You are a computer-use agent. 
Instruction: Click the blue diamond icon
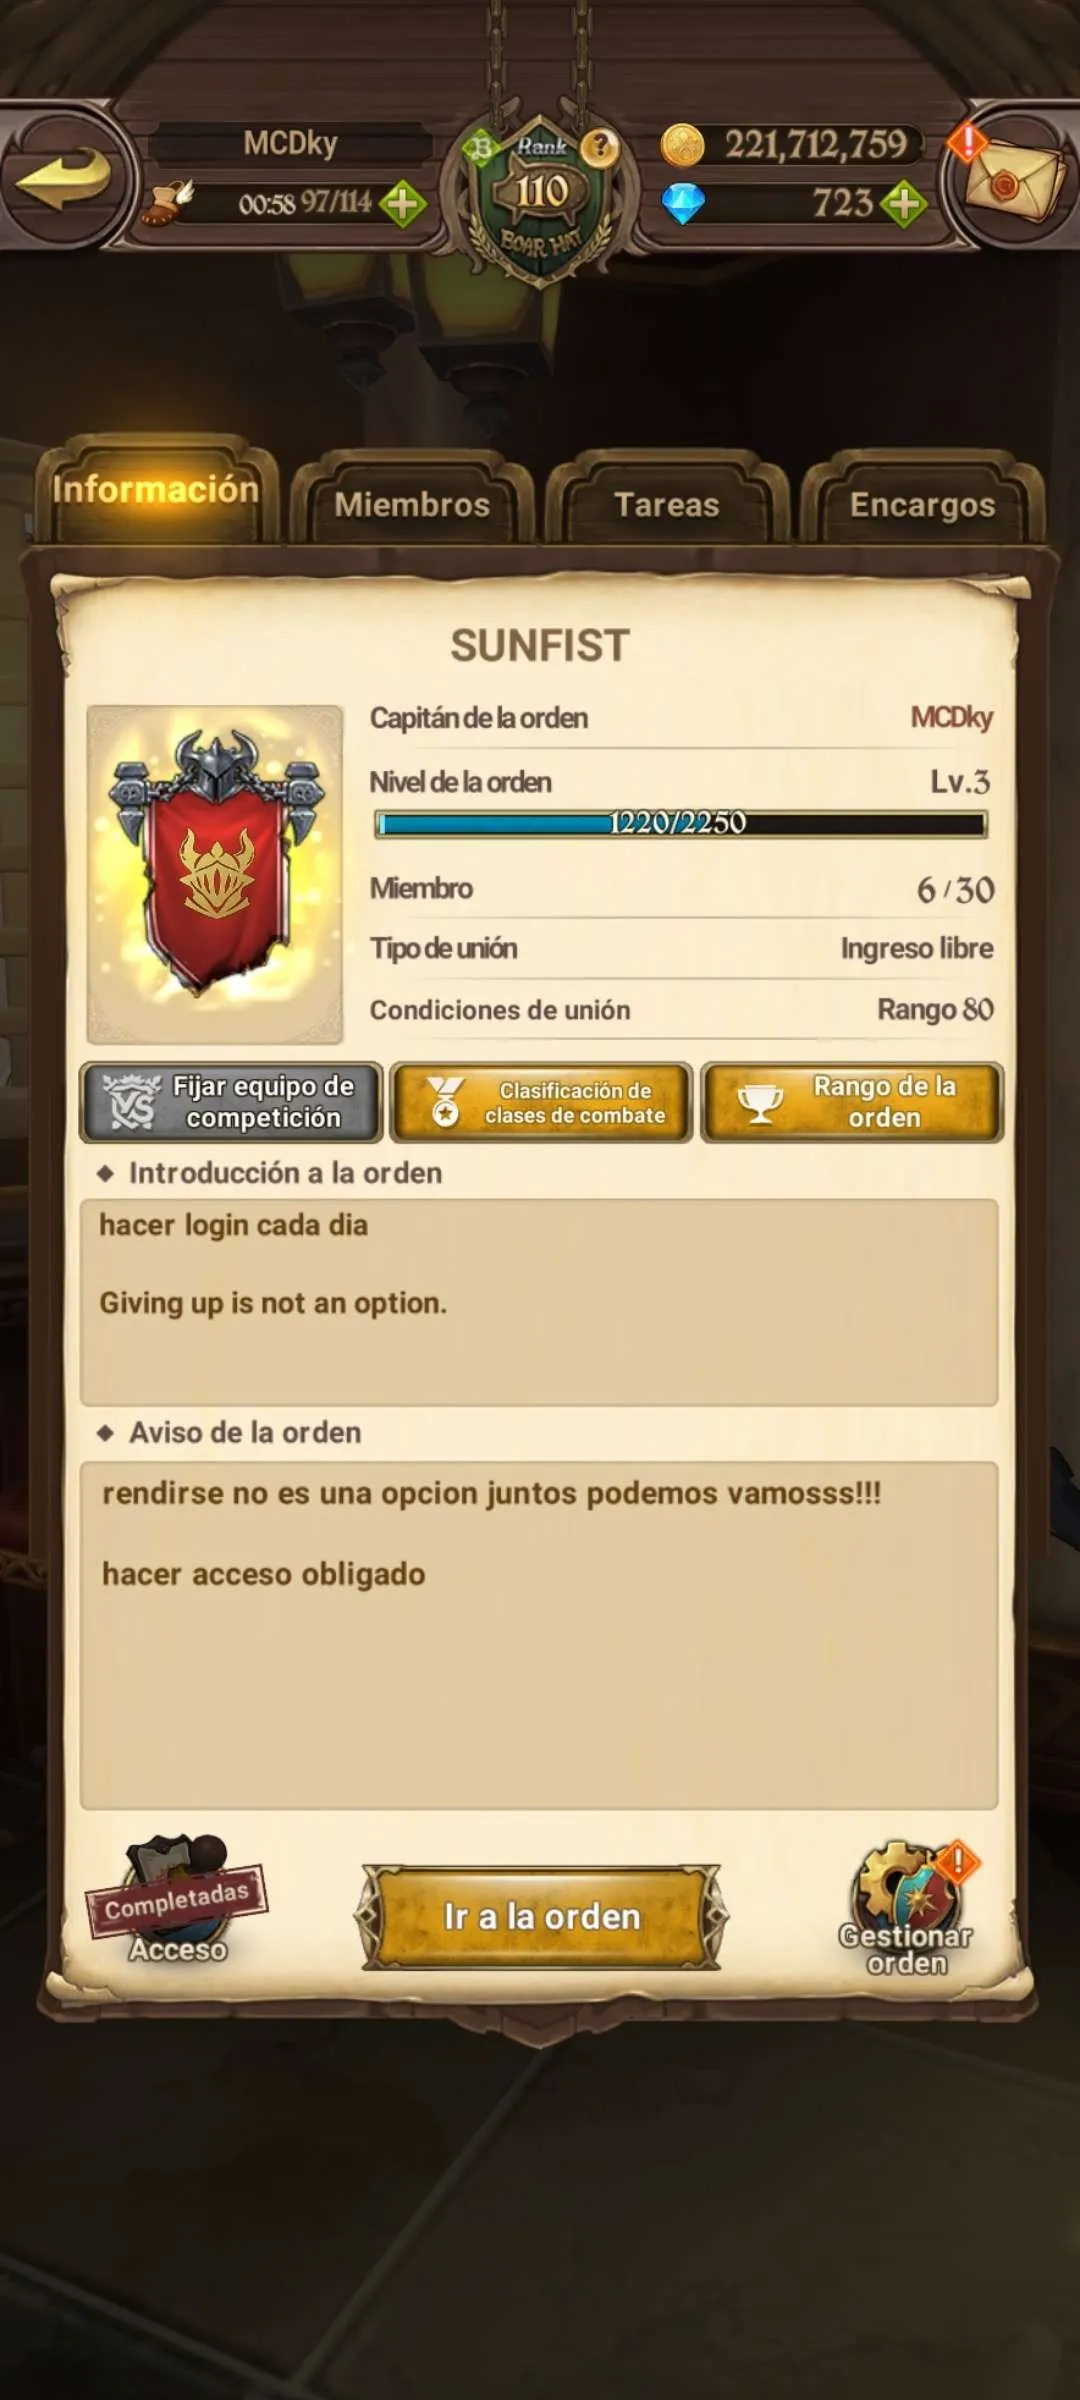(x=683, y=204)
